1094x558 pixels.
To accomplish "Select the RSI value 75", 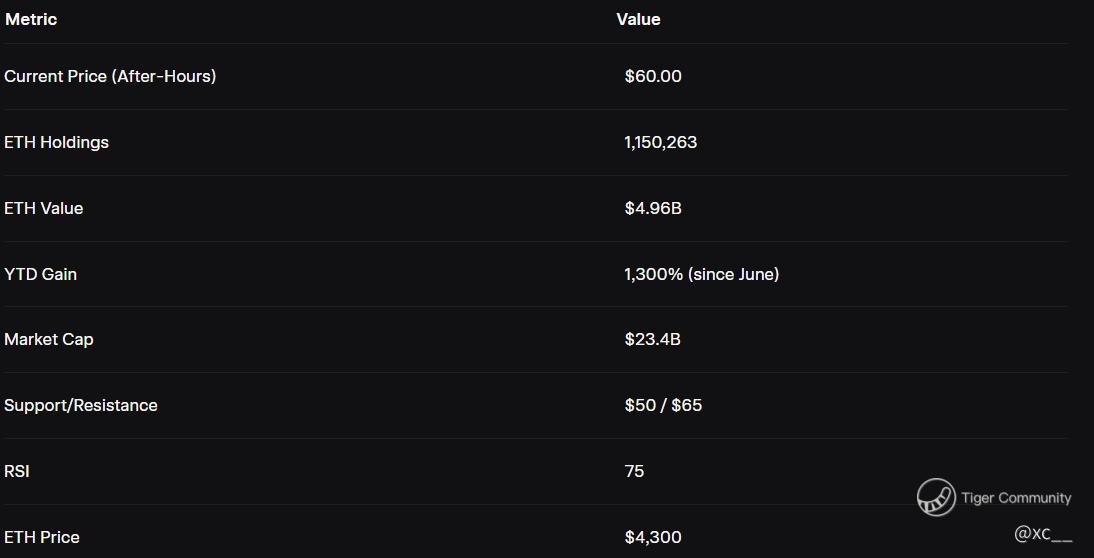I will point(634,471).
